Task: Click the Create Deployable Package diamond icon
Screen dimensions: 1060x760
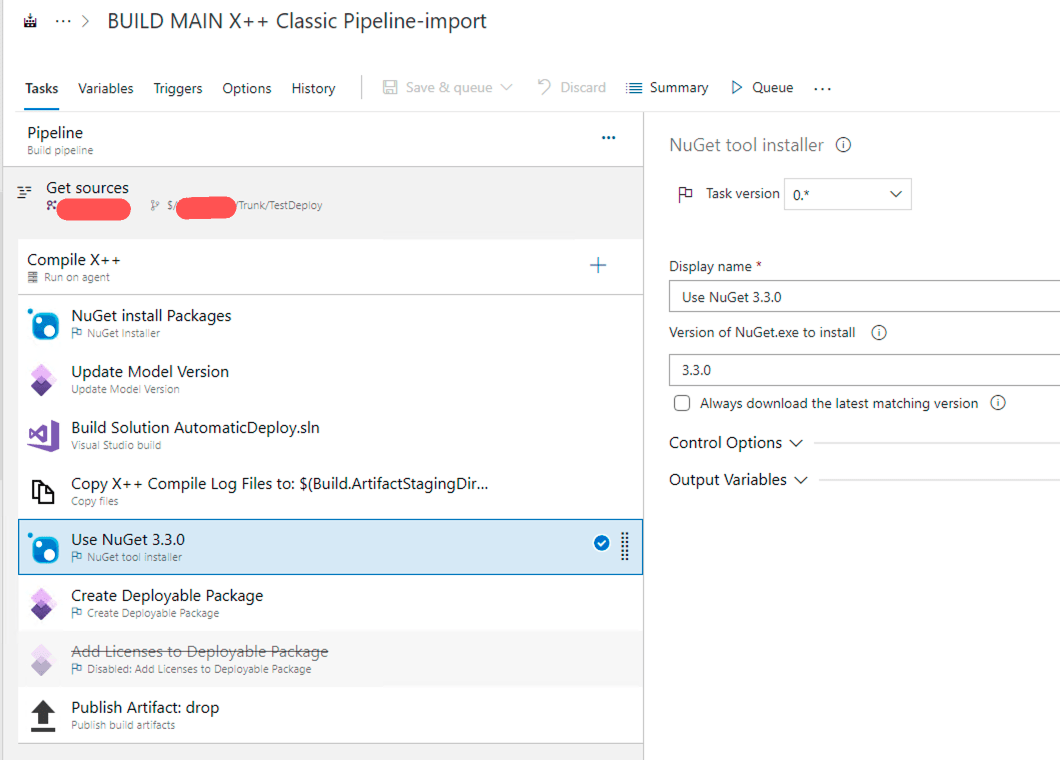Action: click(x=42, y=604)
